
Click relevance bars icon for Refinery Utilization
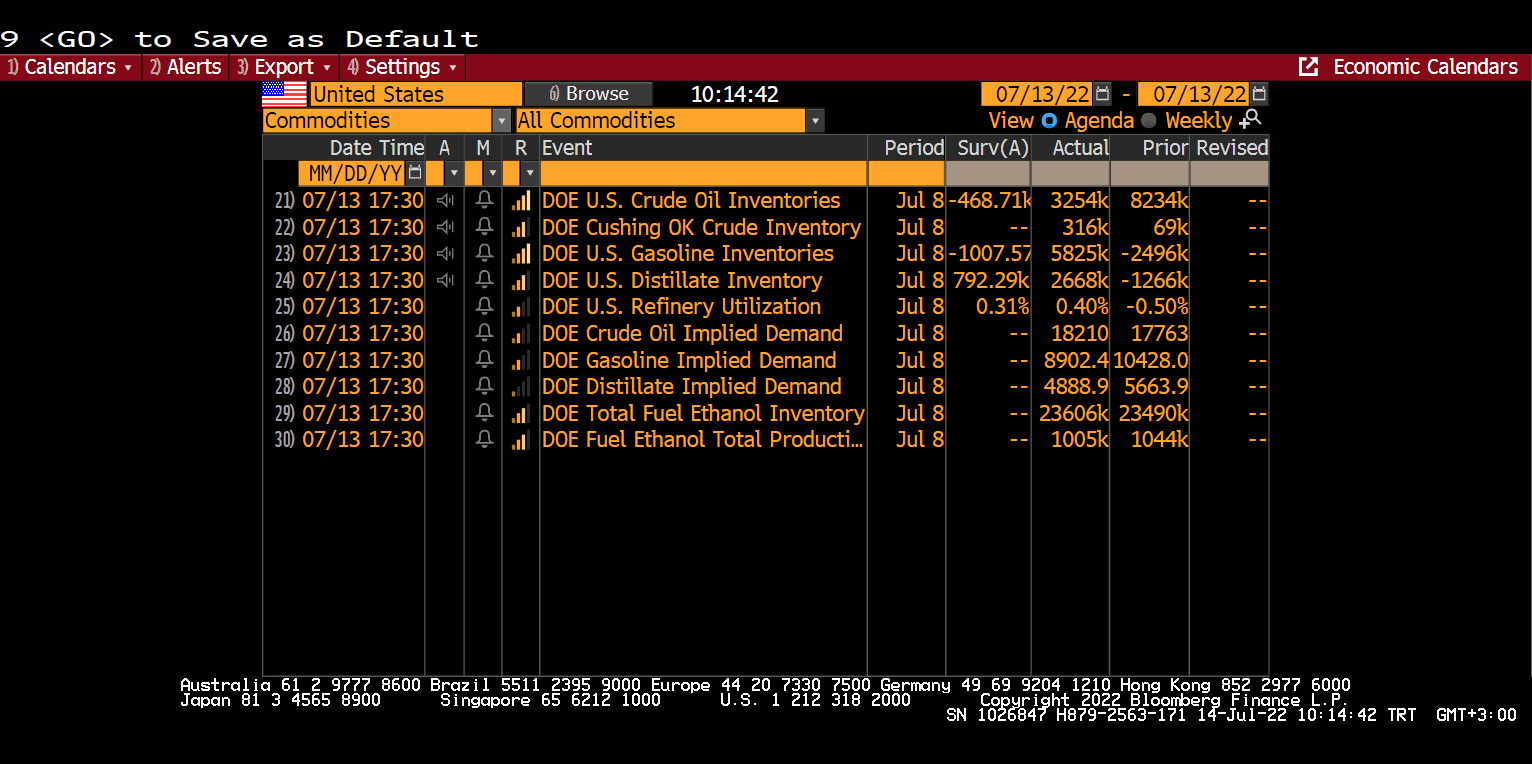pyautogui.click(x=520, y=307)
